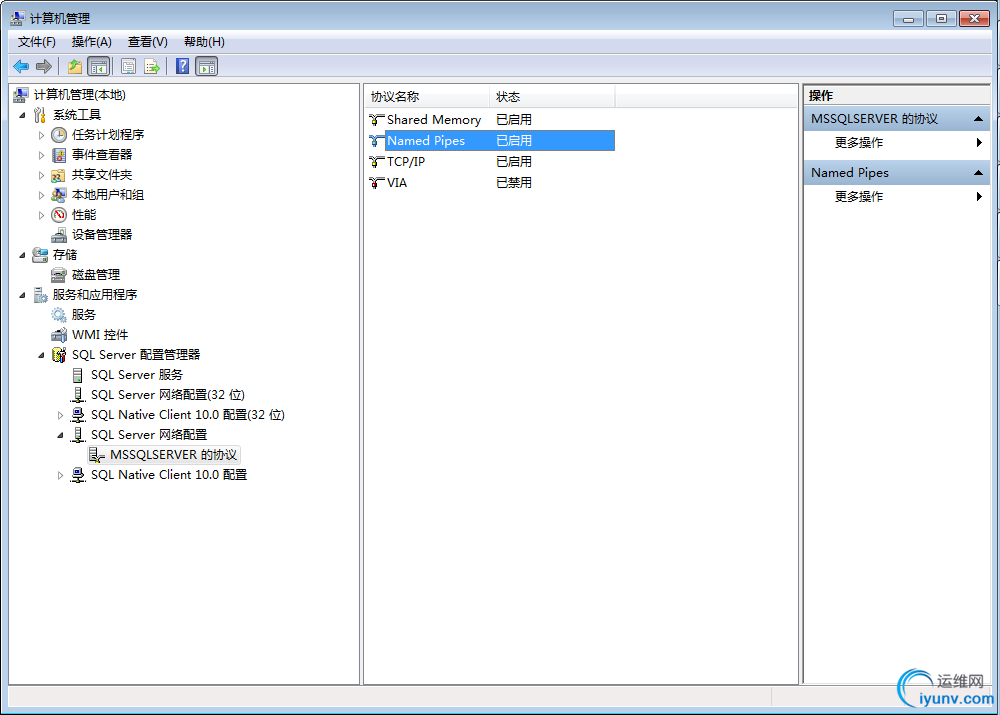
Task: Click the blue Help question mark icon
Action: (182, 66)
